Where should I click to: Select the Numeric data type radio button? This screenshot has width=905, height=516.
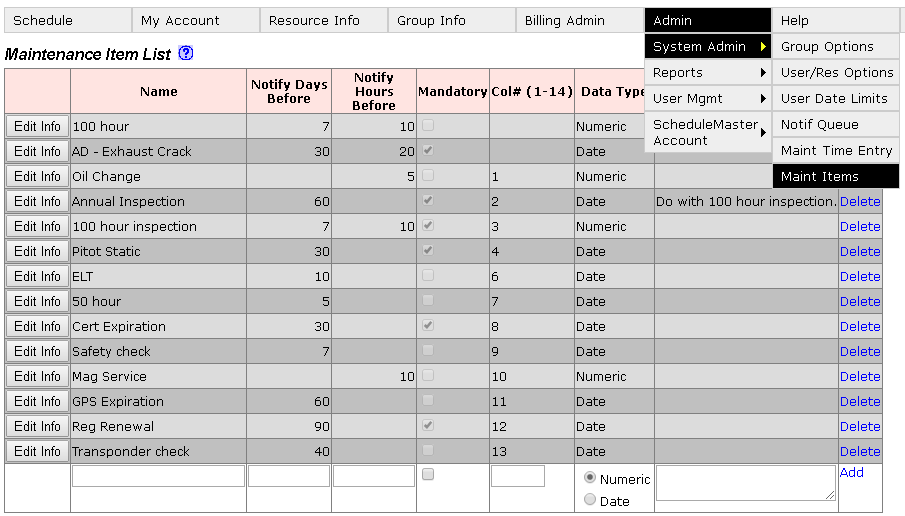[589, 477]
